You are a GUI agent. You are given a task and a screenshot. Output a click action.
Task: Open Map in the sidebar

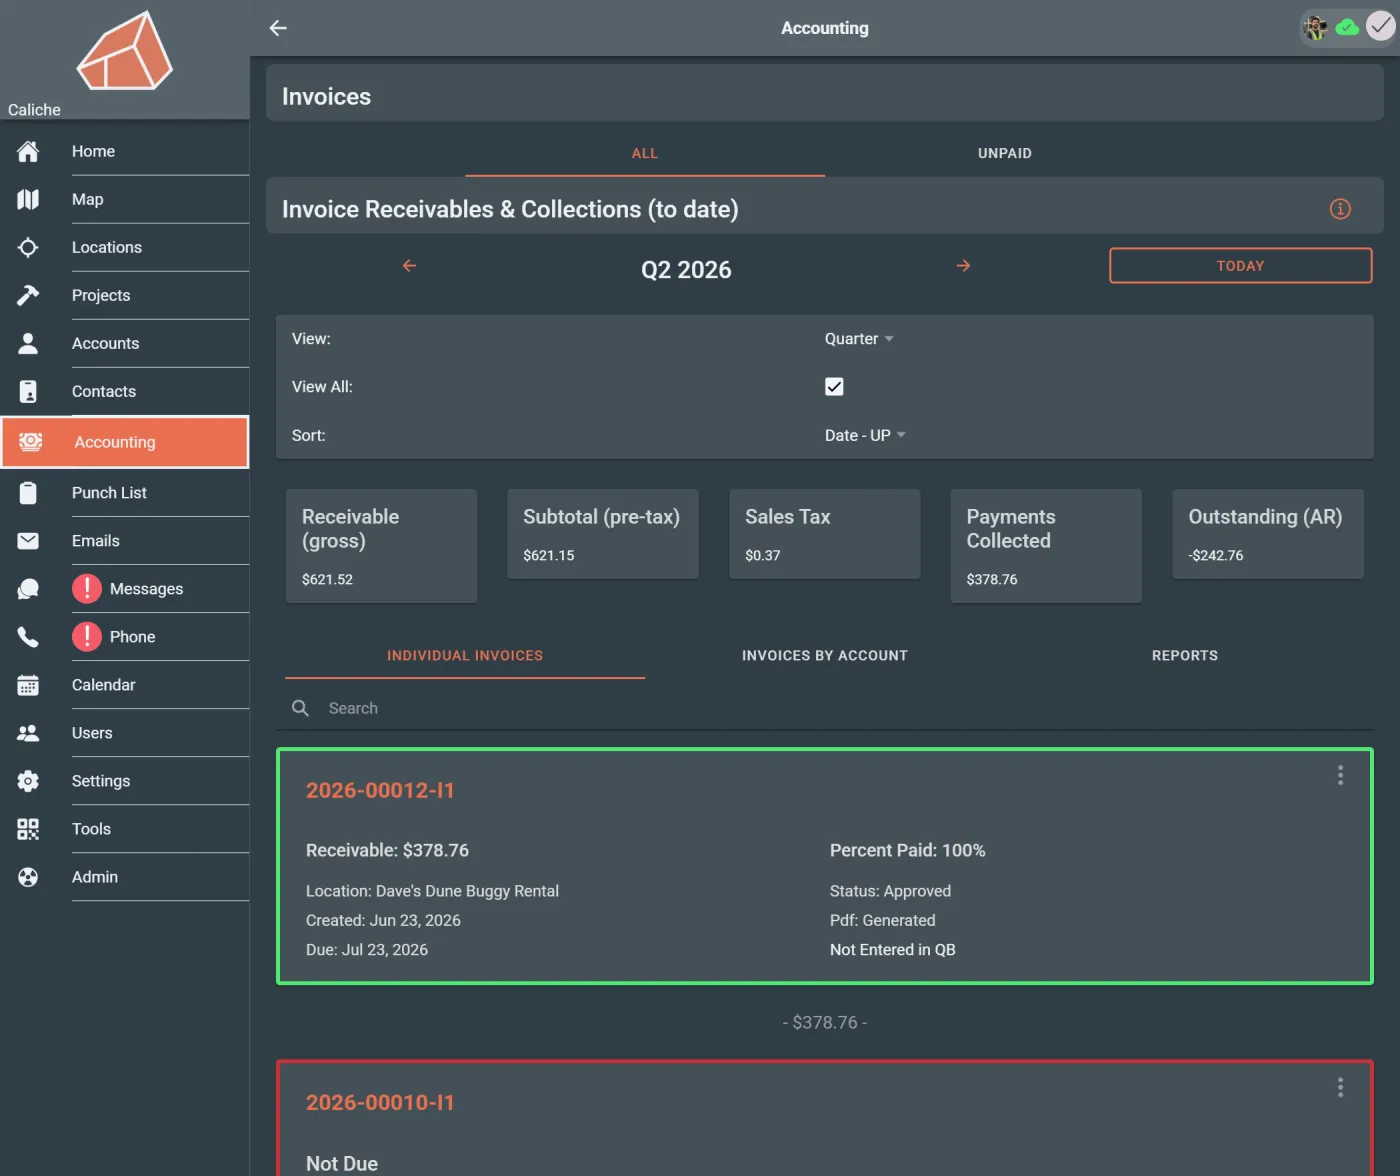(125, 199)
